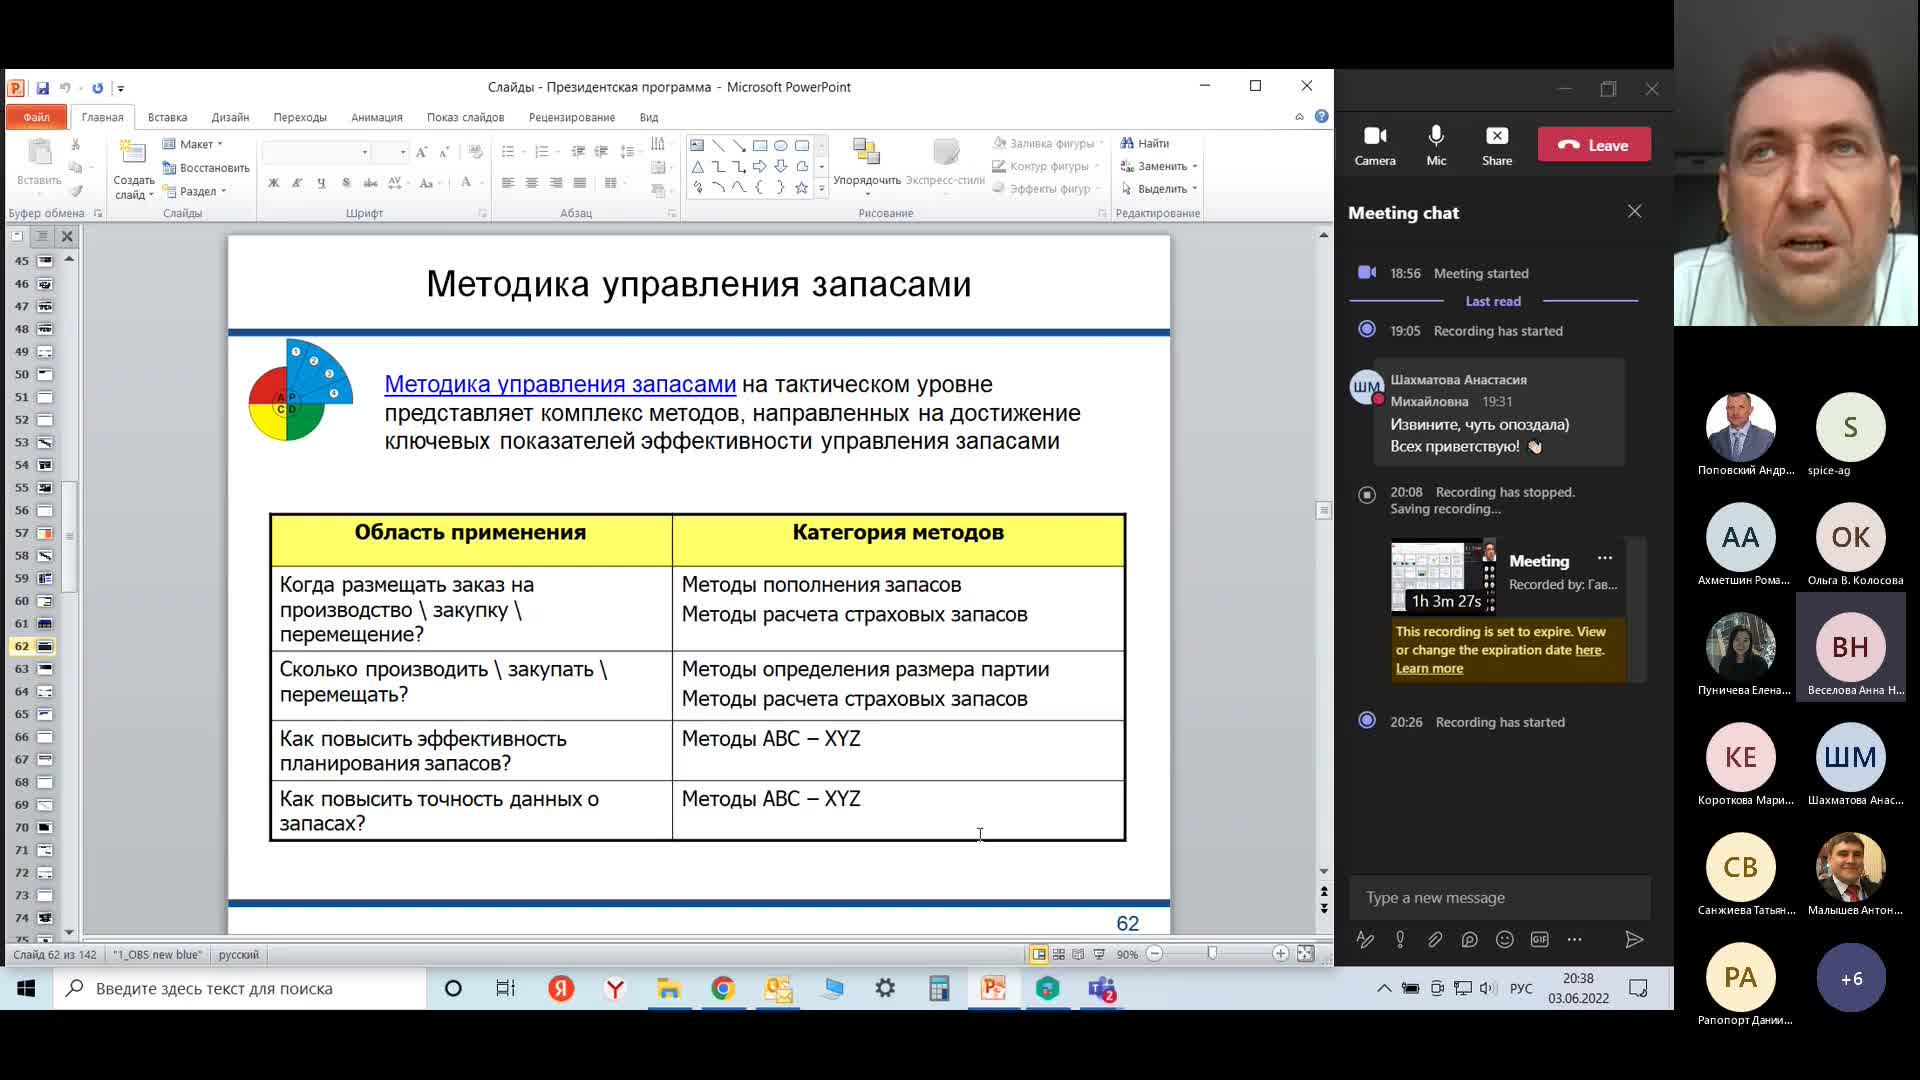Select the Text Box shape
The width and height of the screenshot is (1920, 1080).
[x=697, y=145]
